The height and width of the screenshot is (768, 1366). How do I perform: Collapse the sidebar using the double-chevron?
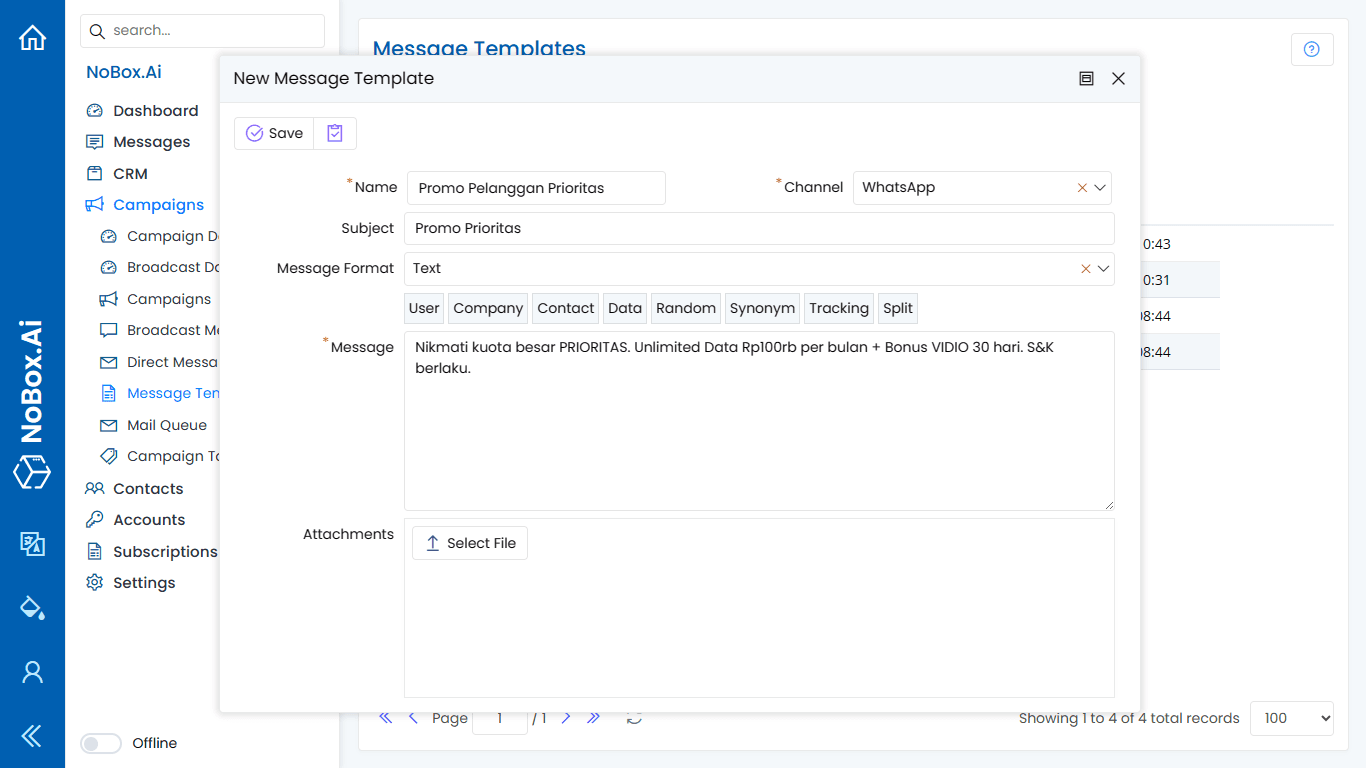[x=32, y=736]
